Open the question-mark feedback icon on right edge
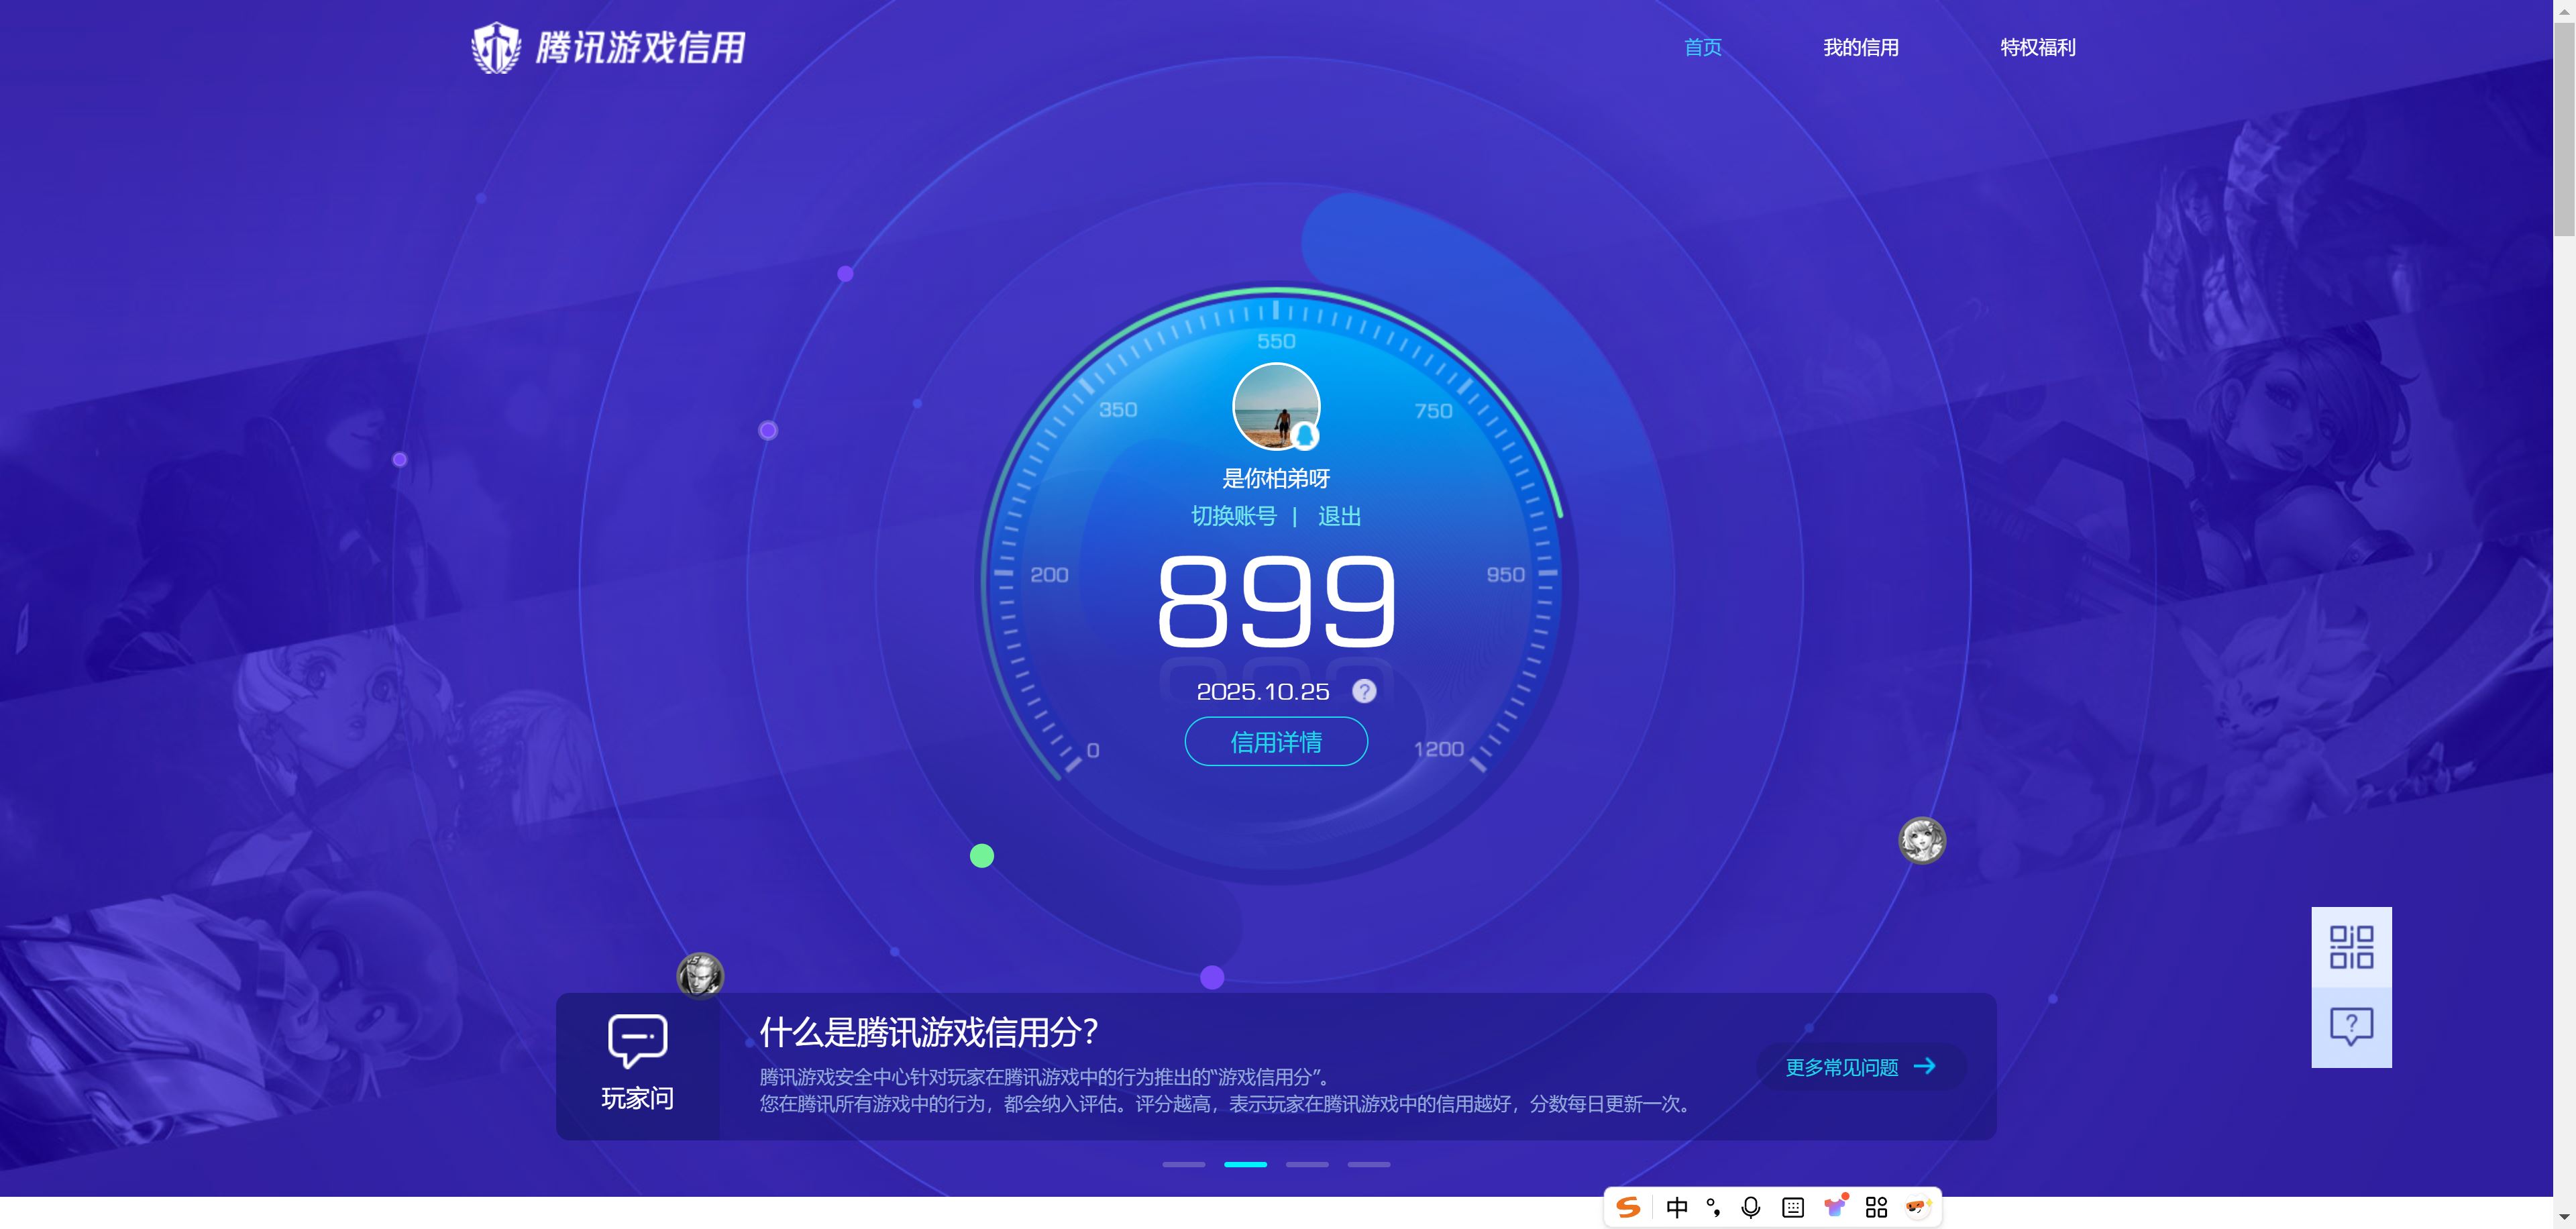Image resolution: width=2576 pixels, height=1229 pixels. point(2351,1026)
